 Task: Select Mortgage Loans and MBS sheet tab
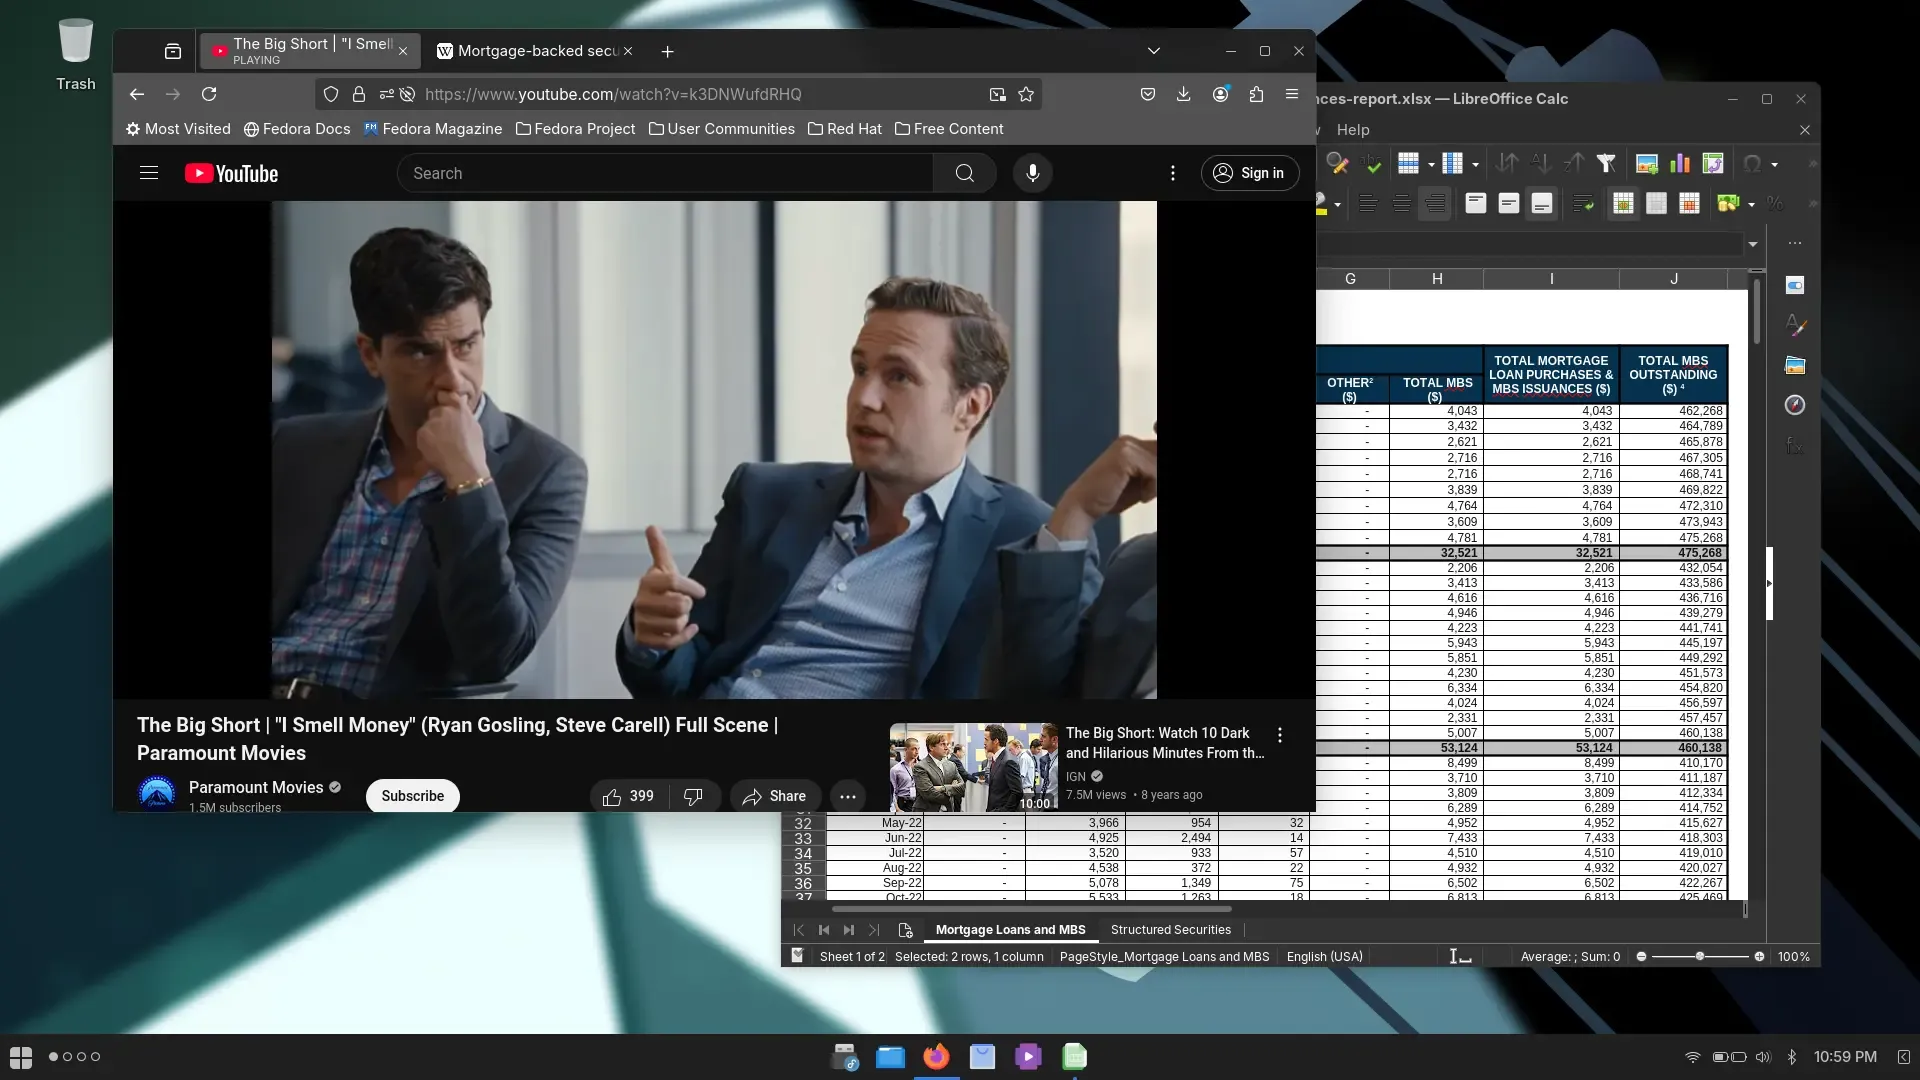[1010, 930]
